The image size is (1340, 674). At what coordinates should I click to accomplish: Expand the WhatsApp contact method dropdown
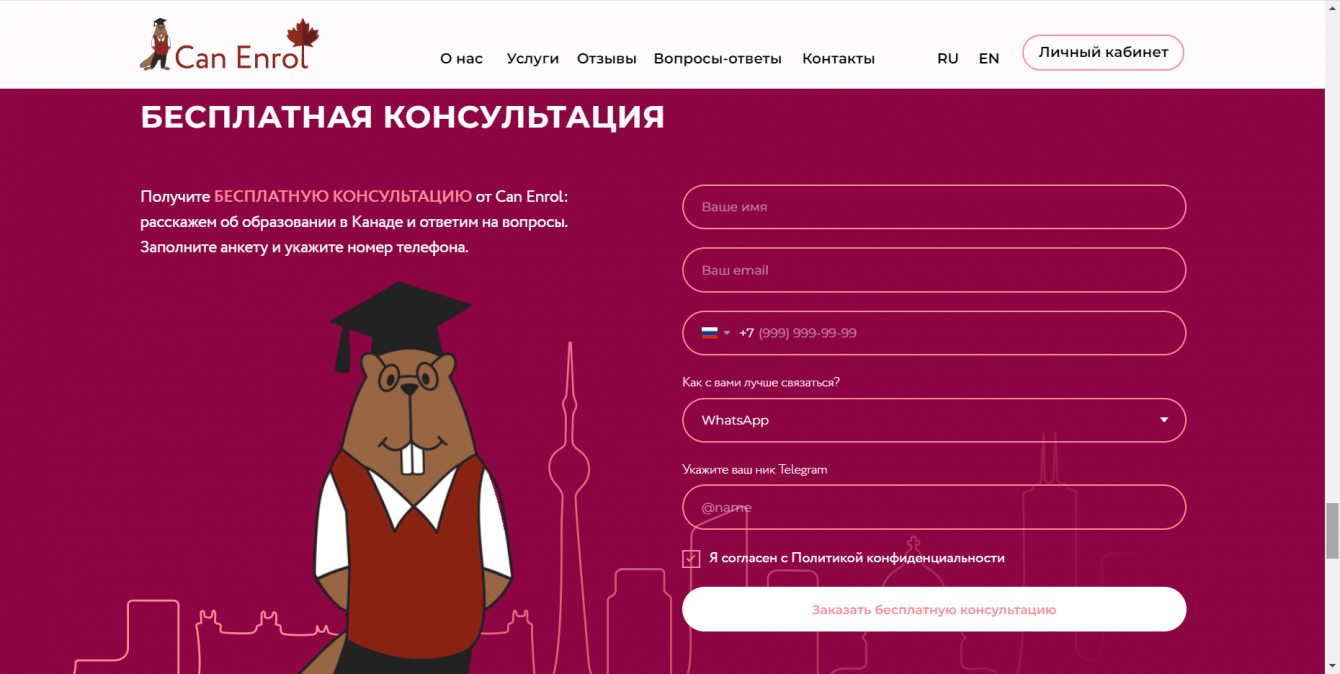pyautogui.click(x=934, y=420)
